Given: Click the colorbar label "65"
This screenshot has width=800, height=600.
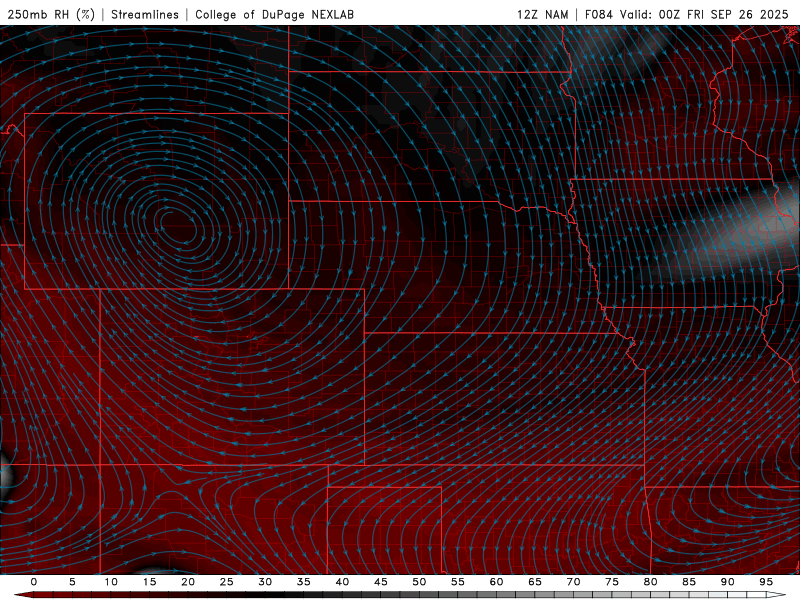Looking at the screenshot, I should (x=535, y=582).
